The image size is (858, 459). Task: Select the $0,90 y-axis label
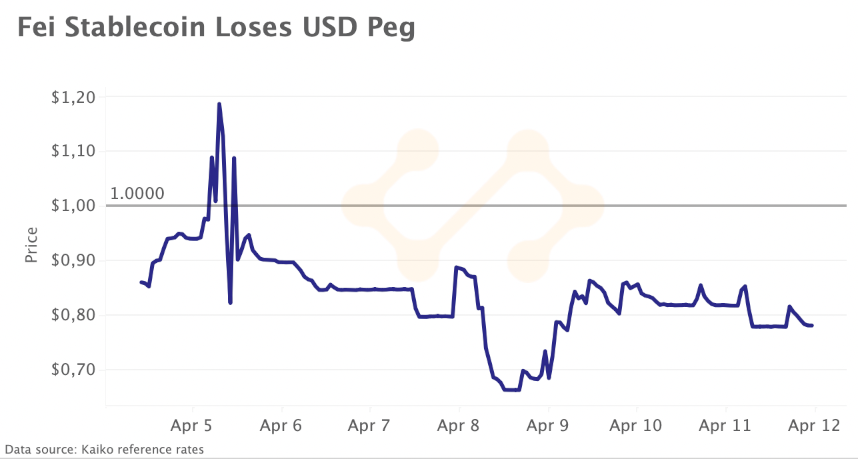pos(74,260)
